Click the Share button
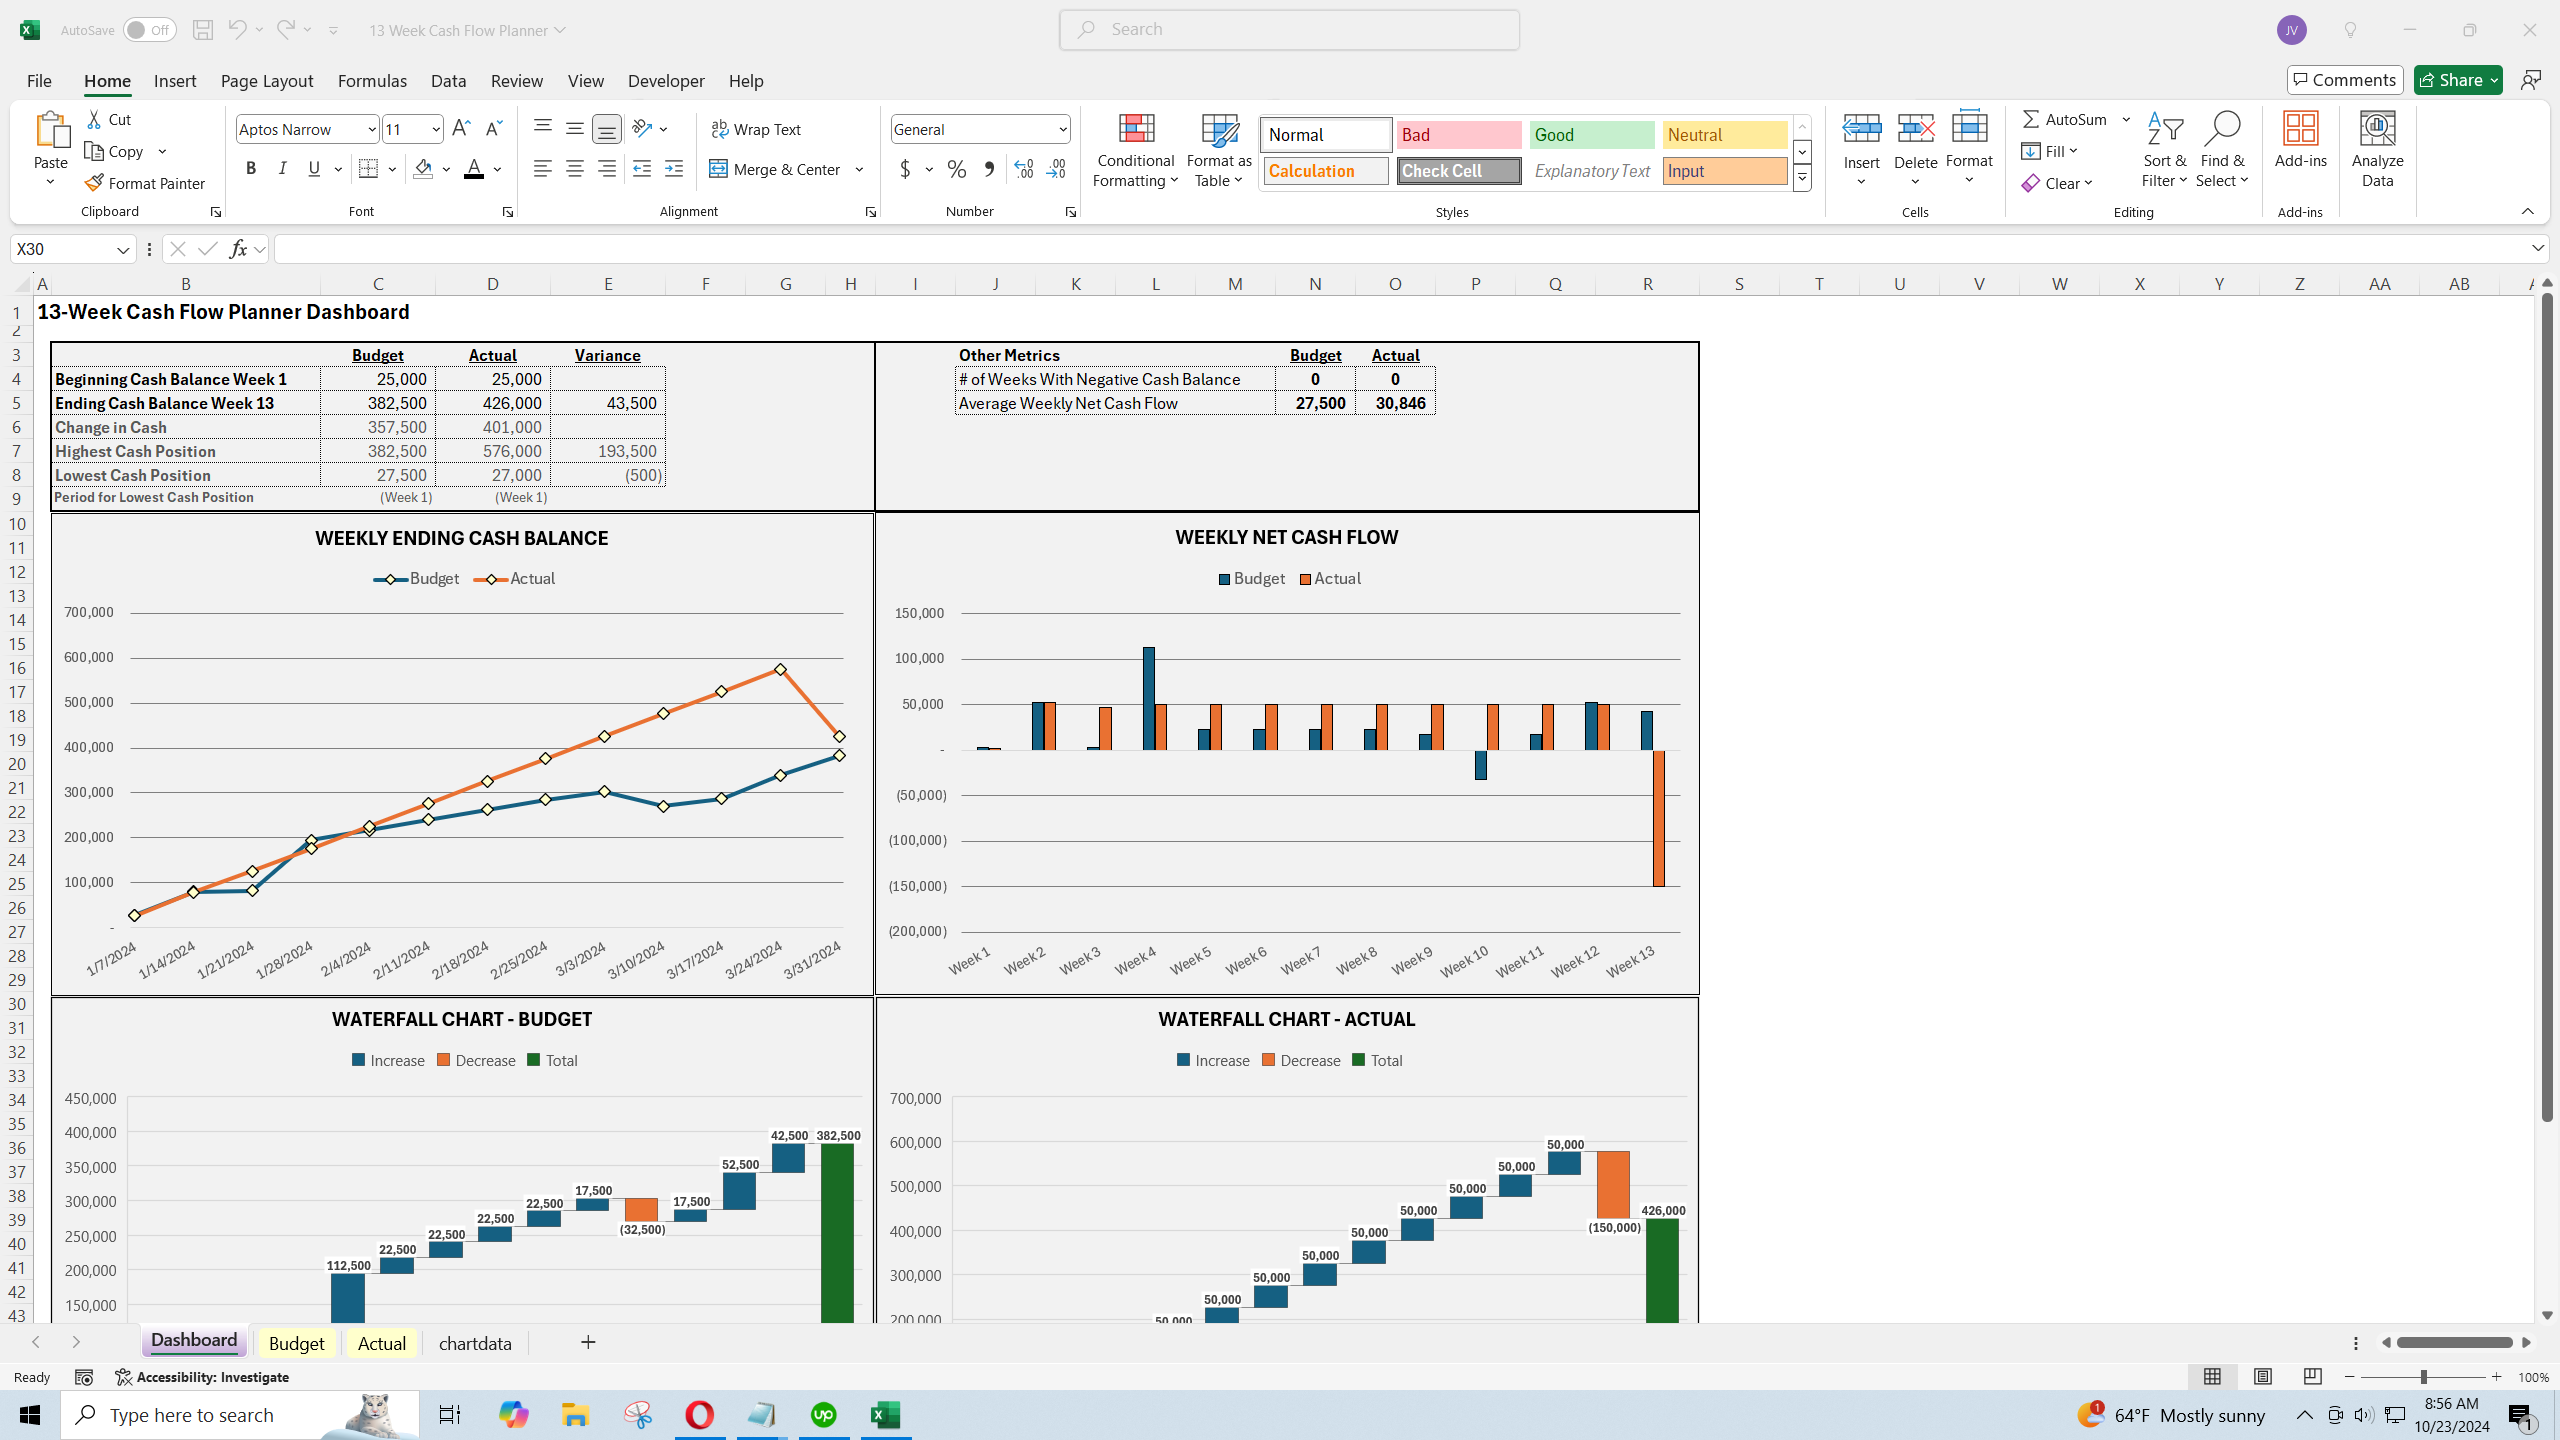2560x1440 pixels. [x=2457, y=80]
